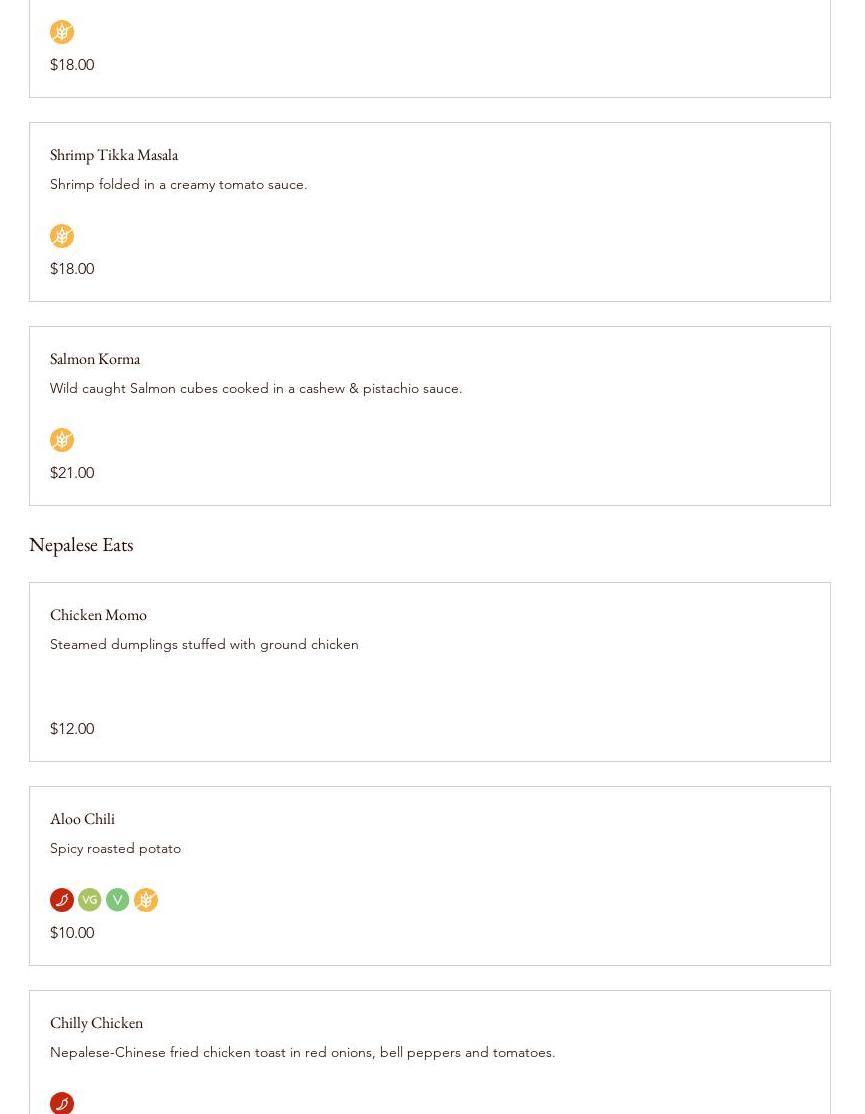Click the gluten-free icon under Shrimp Tikka Masala
Viewport: 865px width, 1114px height.
(62, 236)
